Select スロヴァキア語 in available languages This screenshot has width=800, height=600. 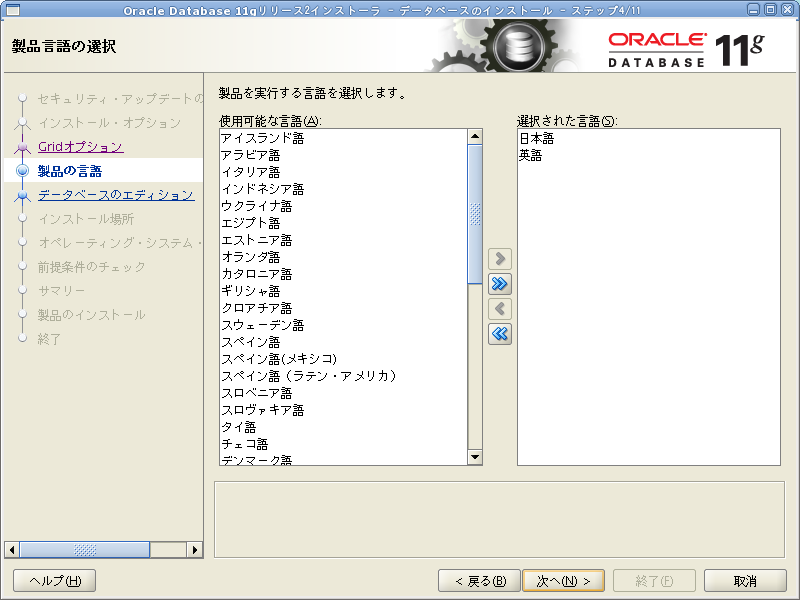(343, 410)
